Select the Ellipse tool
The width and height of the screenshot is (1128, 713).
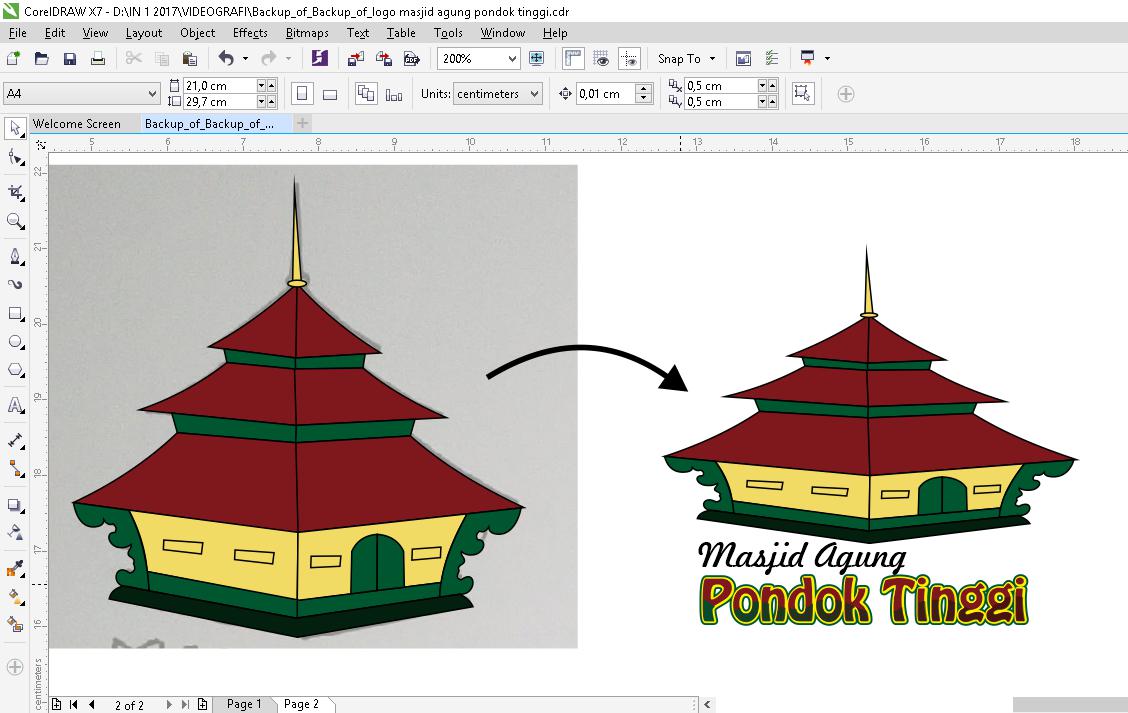[15, 341]
